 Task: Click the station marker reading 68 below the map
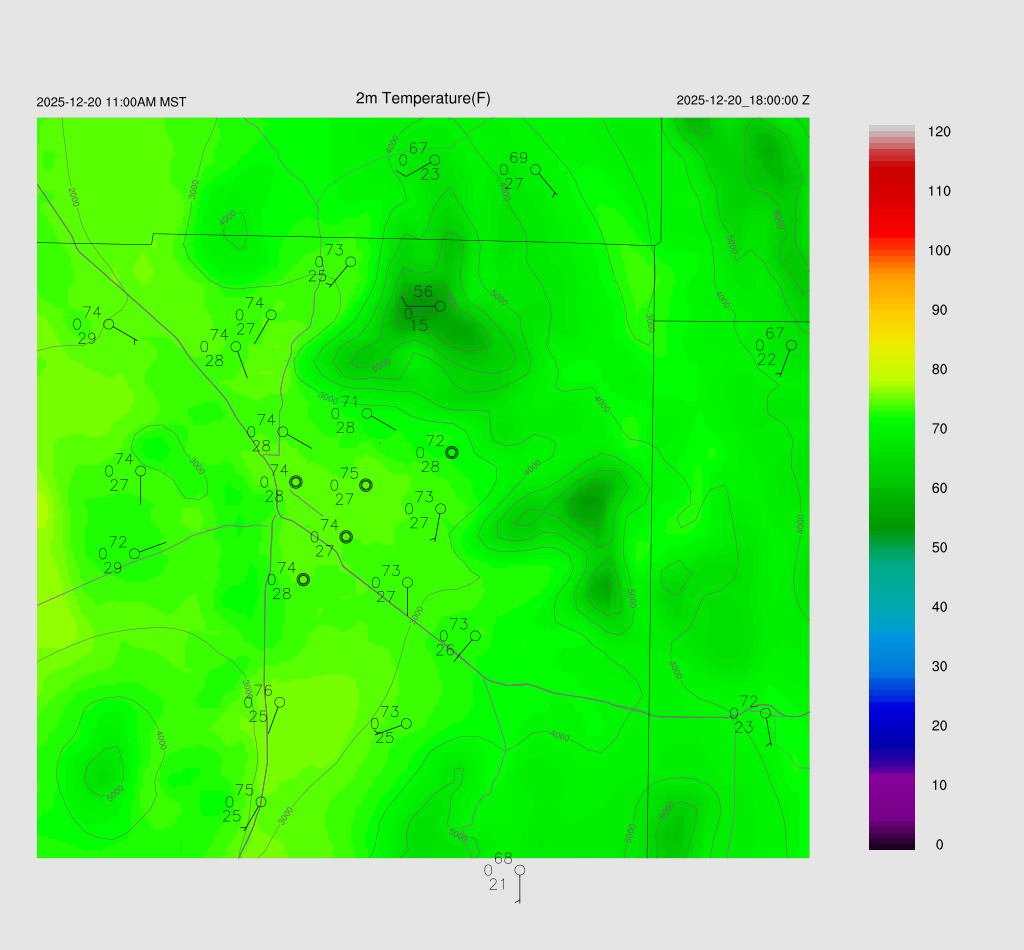coord(519,870)
